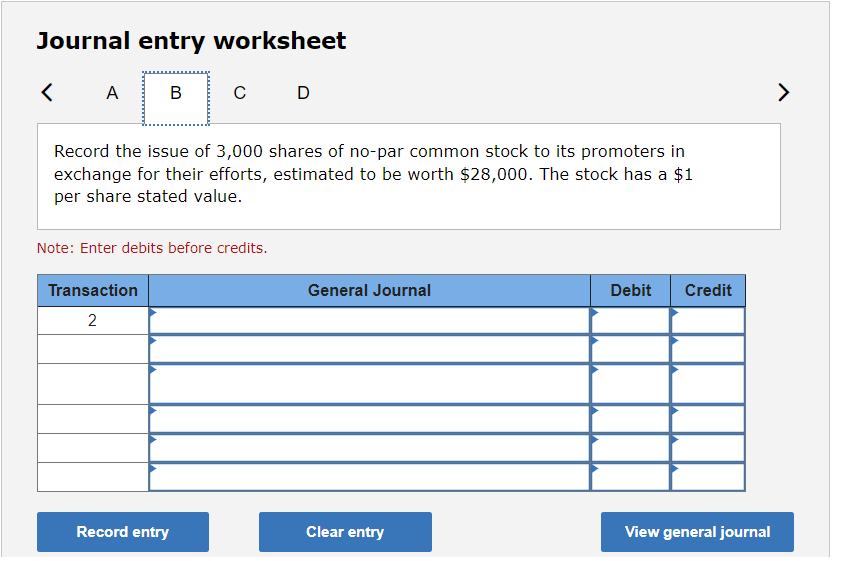Click the Transaction column header

point(93,290)
